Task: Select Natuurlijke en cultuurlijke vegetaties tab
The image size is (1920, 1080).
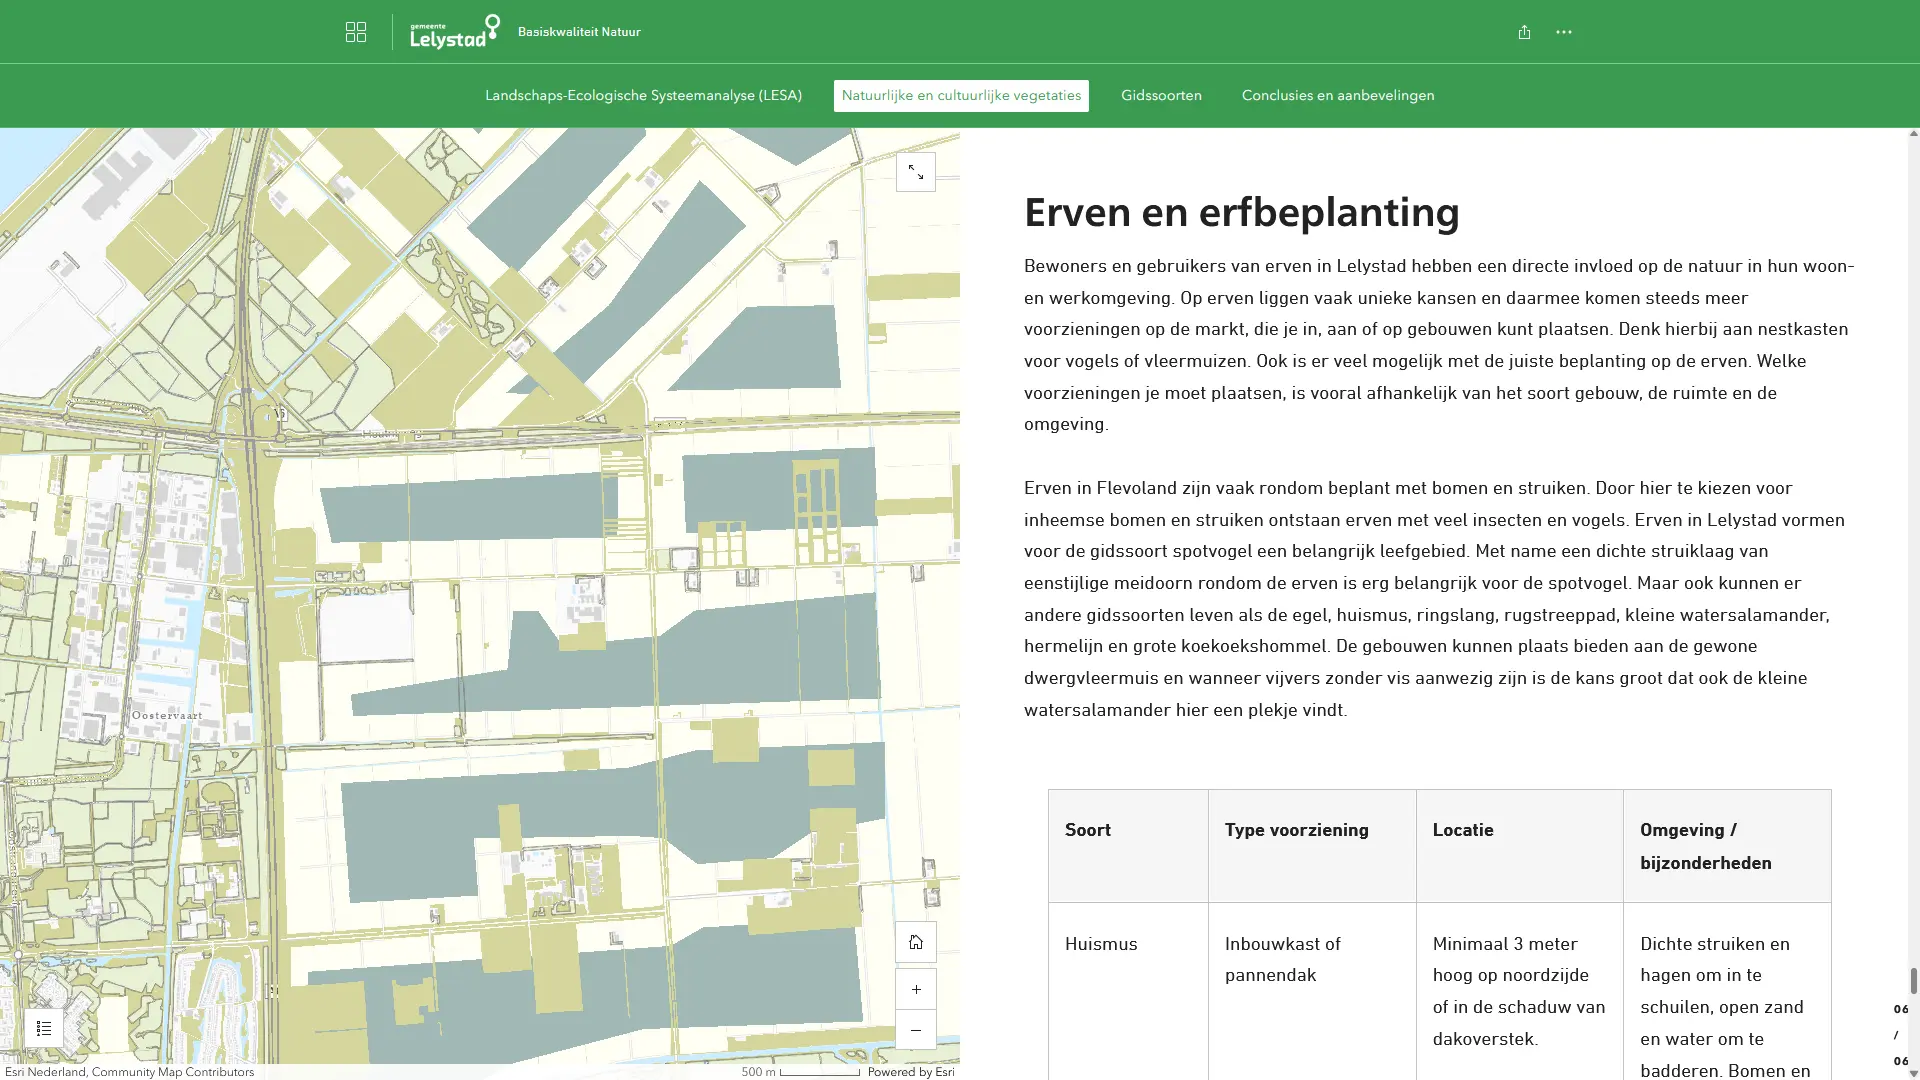Action: coord(961,96)
